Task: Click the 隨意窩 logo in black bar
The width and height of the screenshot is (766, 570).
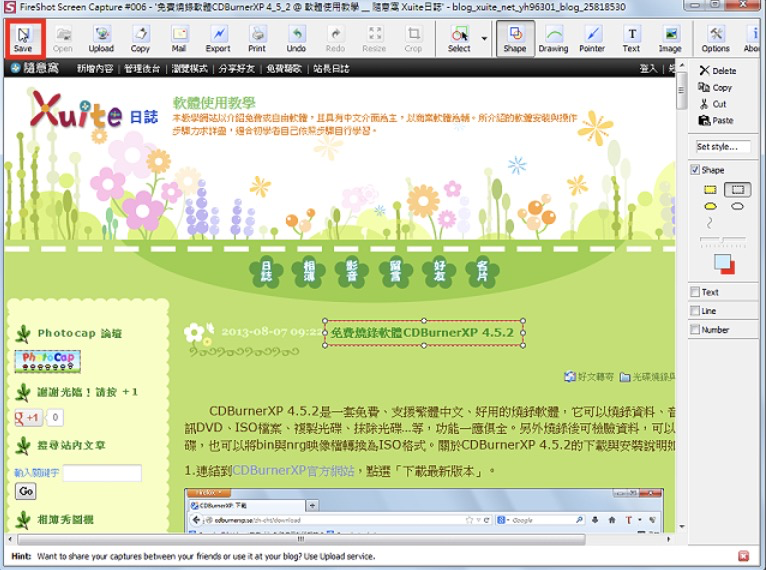Action: pyautogui.click(x=35, y=68)
